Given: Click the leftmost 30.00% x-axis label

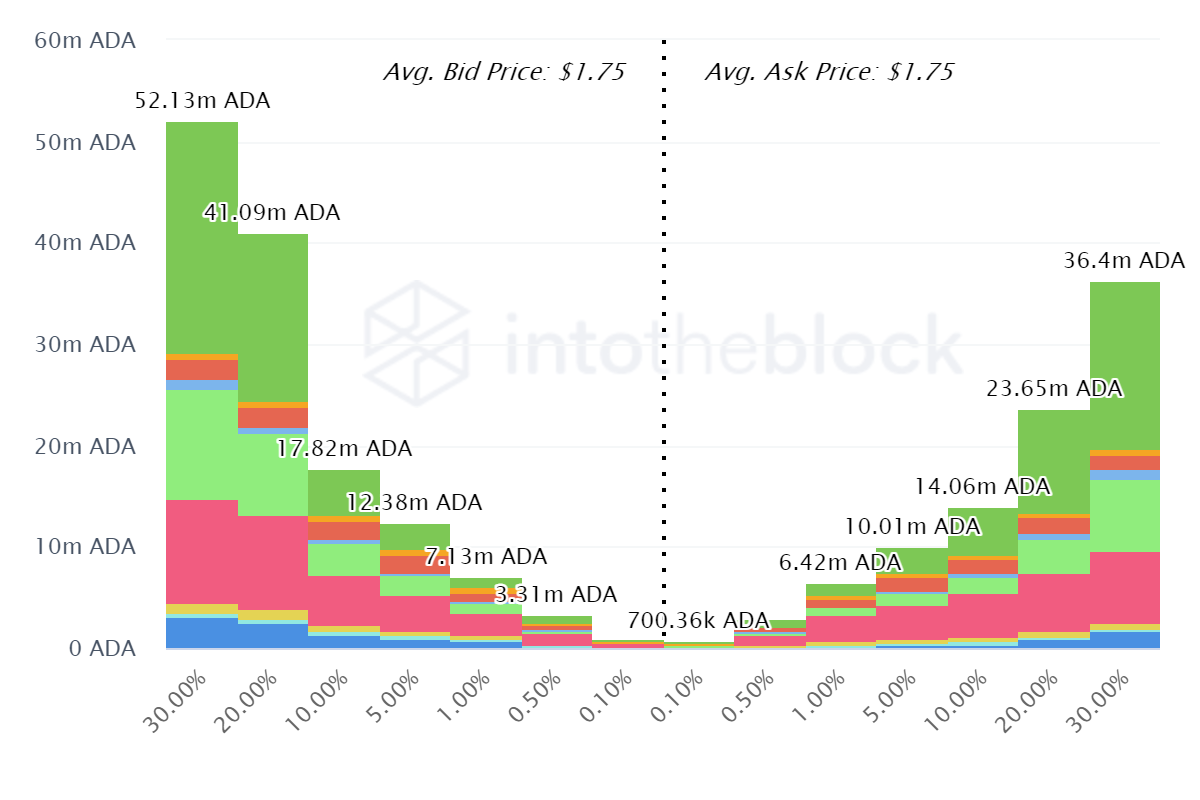Looking at the screenshot, I should pyautogui.click(x=174, y=702).
